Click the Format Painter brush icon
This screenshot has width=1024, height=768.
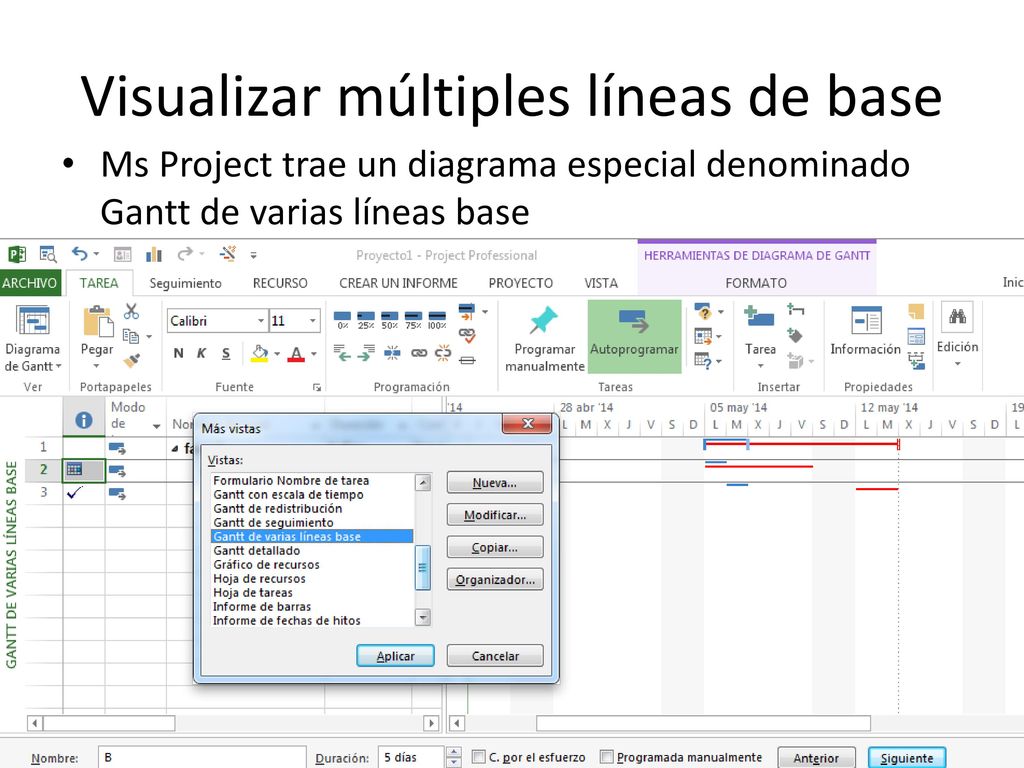click(x=131, y=360)
